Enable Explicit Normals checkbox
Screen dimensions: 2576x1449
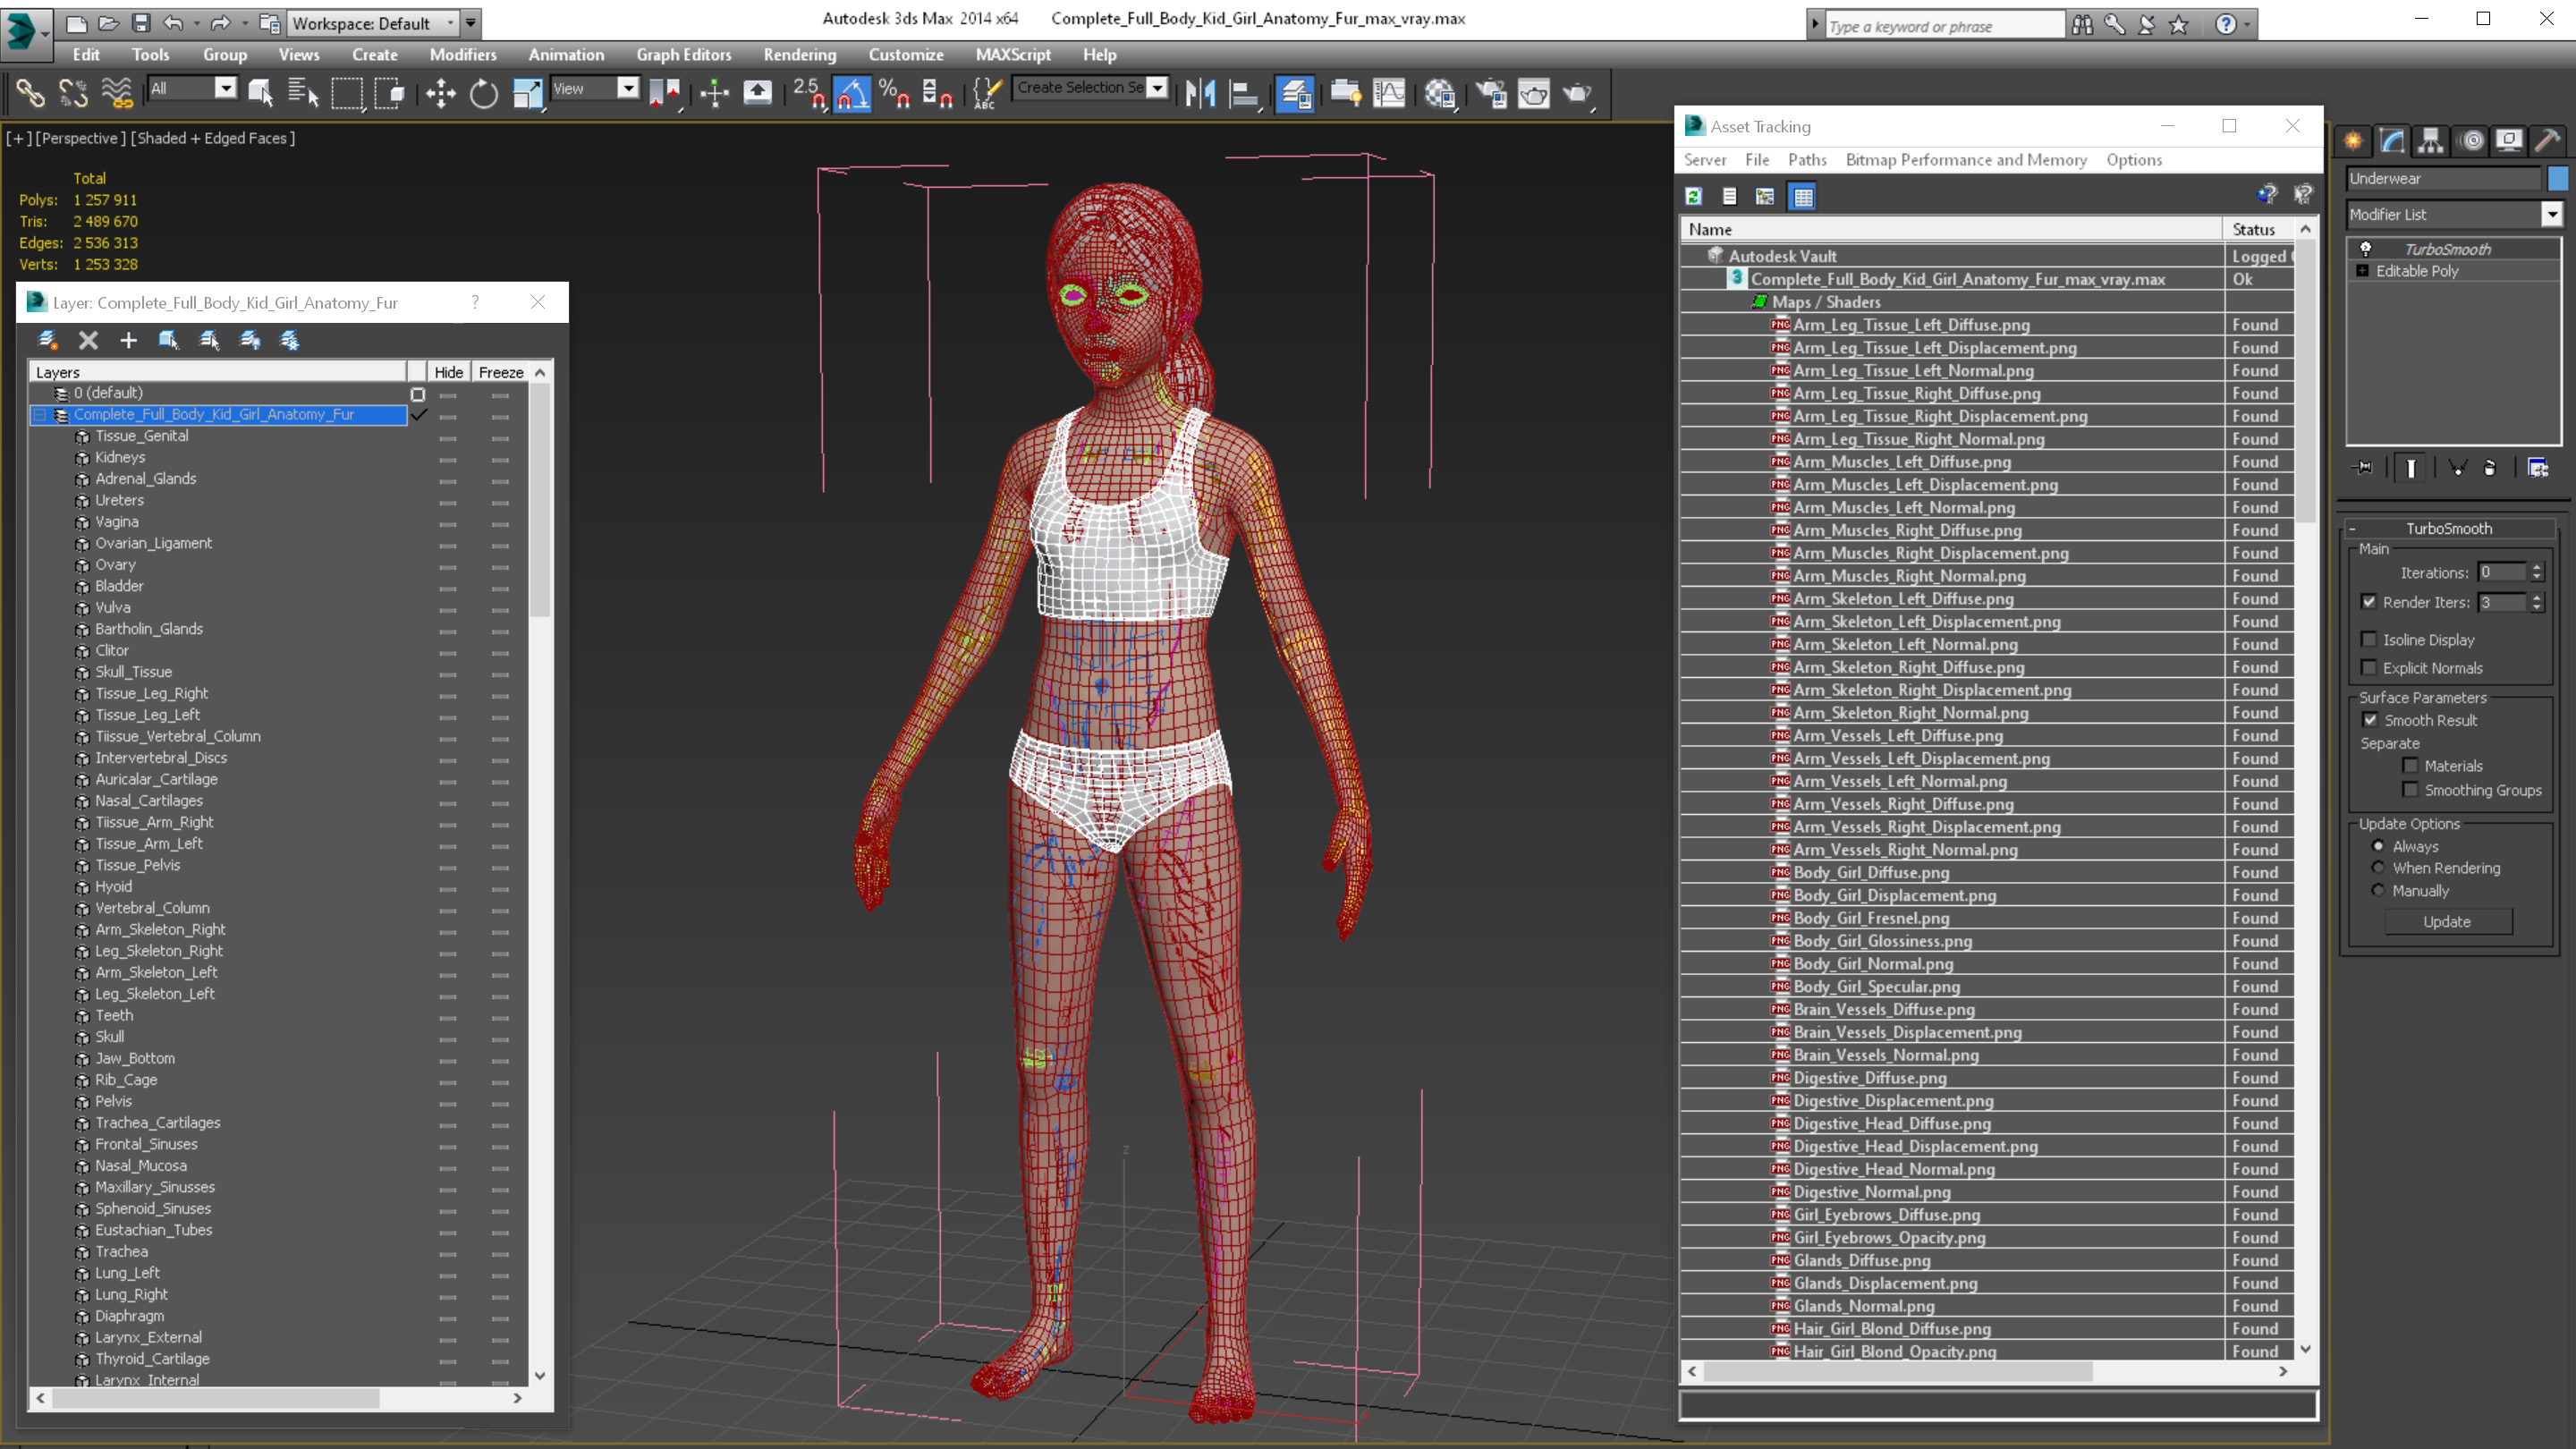2369,668
